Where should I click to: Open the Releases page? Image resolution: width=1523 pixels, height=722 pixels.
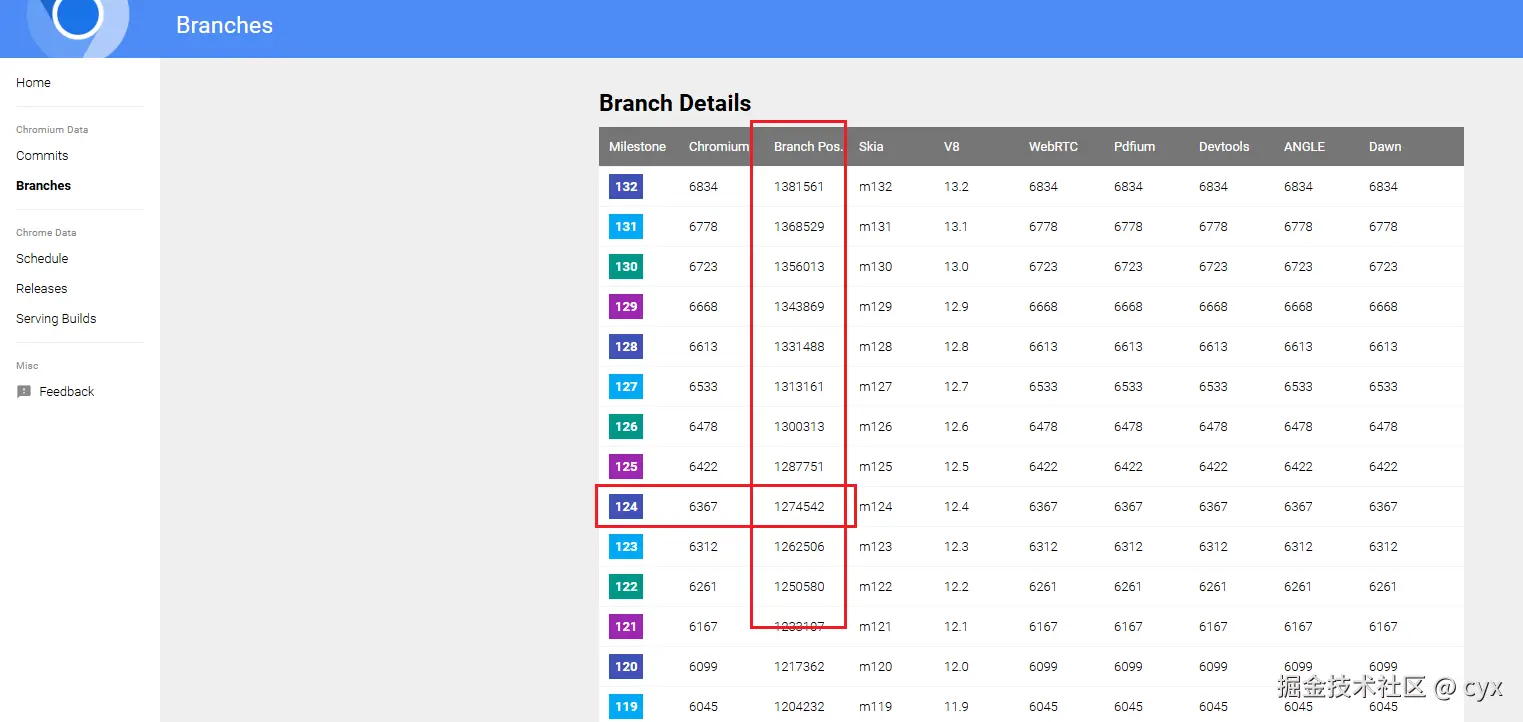[x=42, y=289]
